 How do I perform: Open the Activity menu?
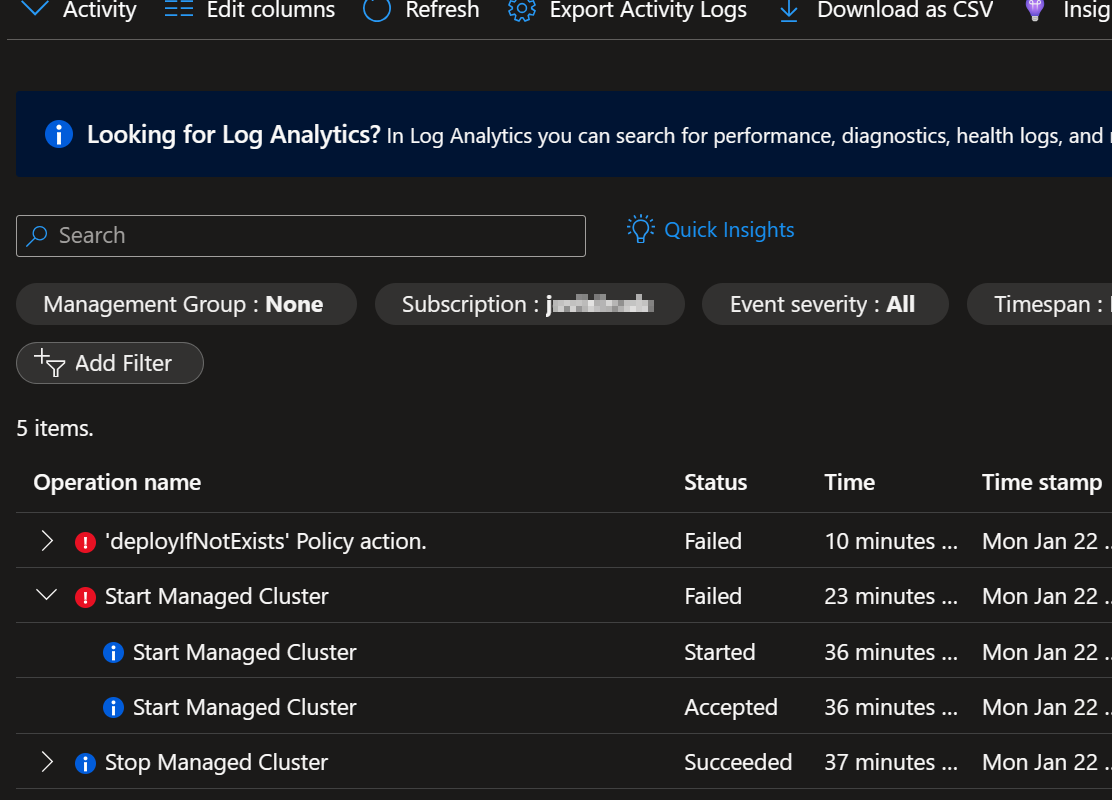[x=77, y=11]
